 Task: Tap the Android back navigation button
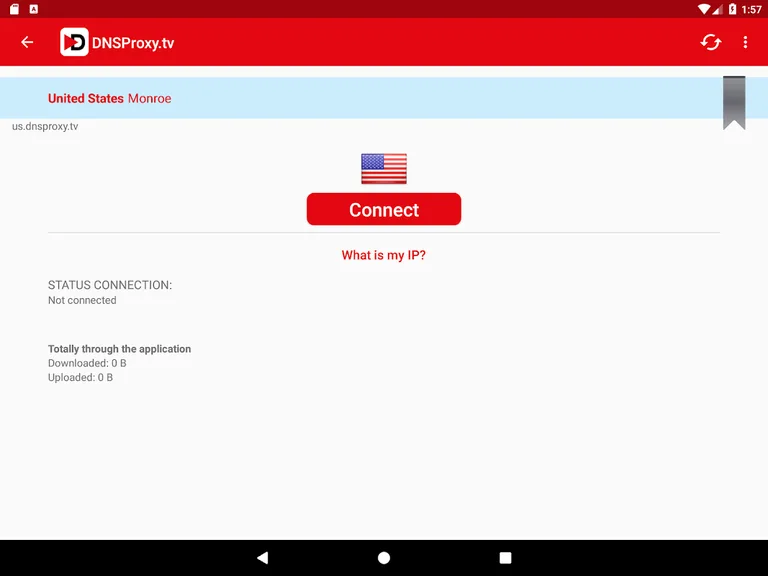(x=263, y=557)
